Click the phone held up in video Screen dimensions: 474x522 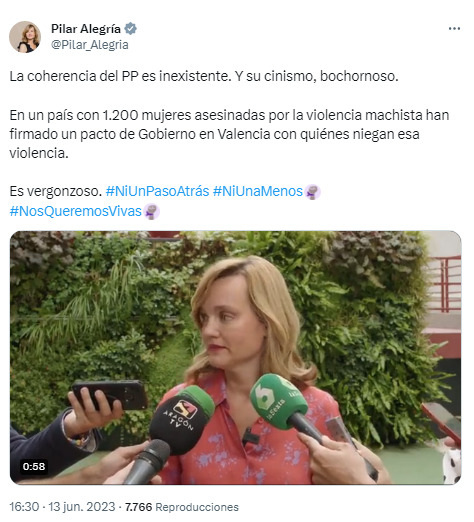pyautogui.click(x=110, y=395)
